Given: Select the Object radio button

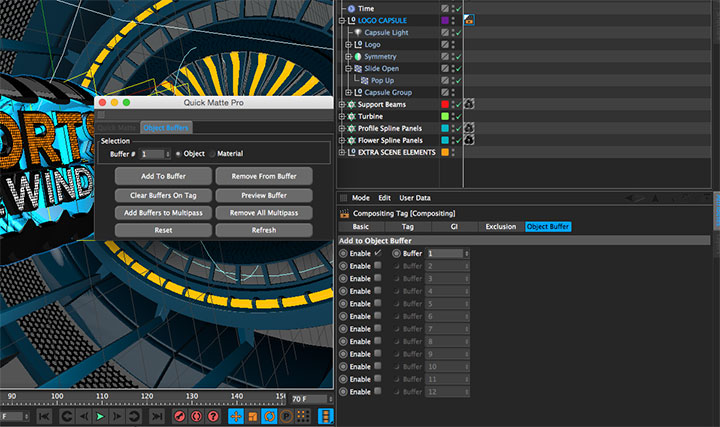Looking at the screenshot, I should click(x=178, y=154).
